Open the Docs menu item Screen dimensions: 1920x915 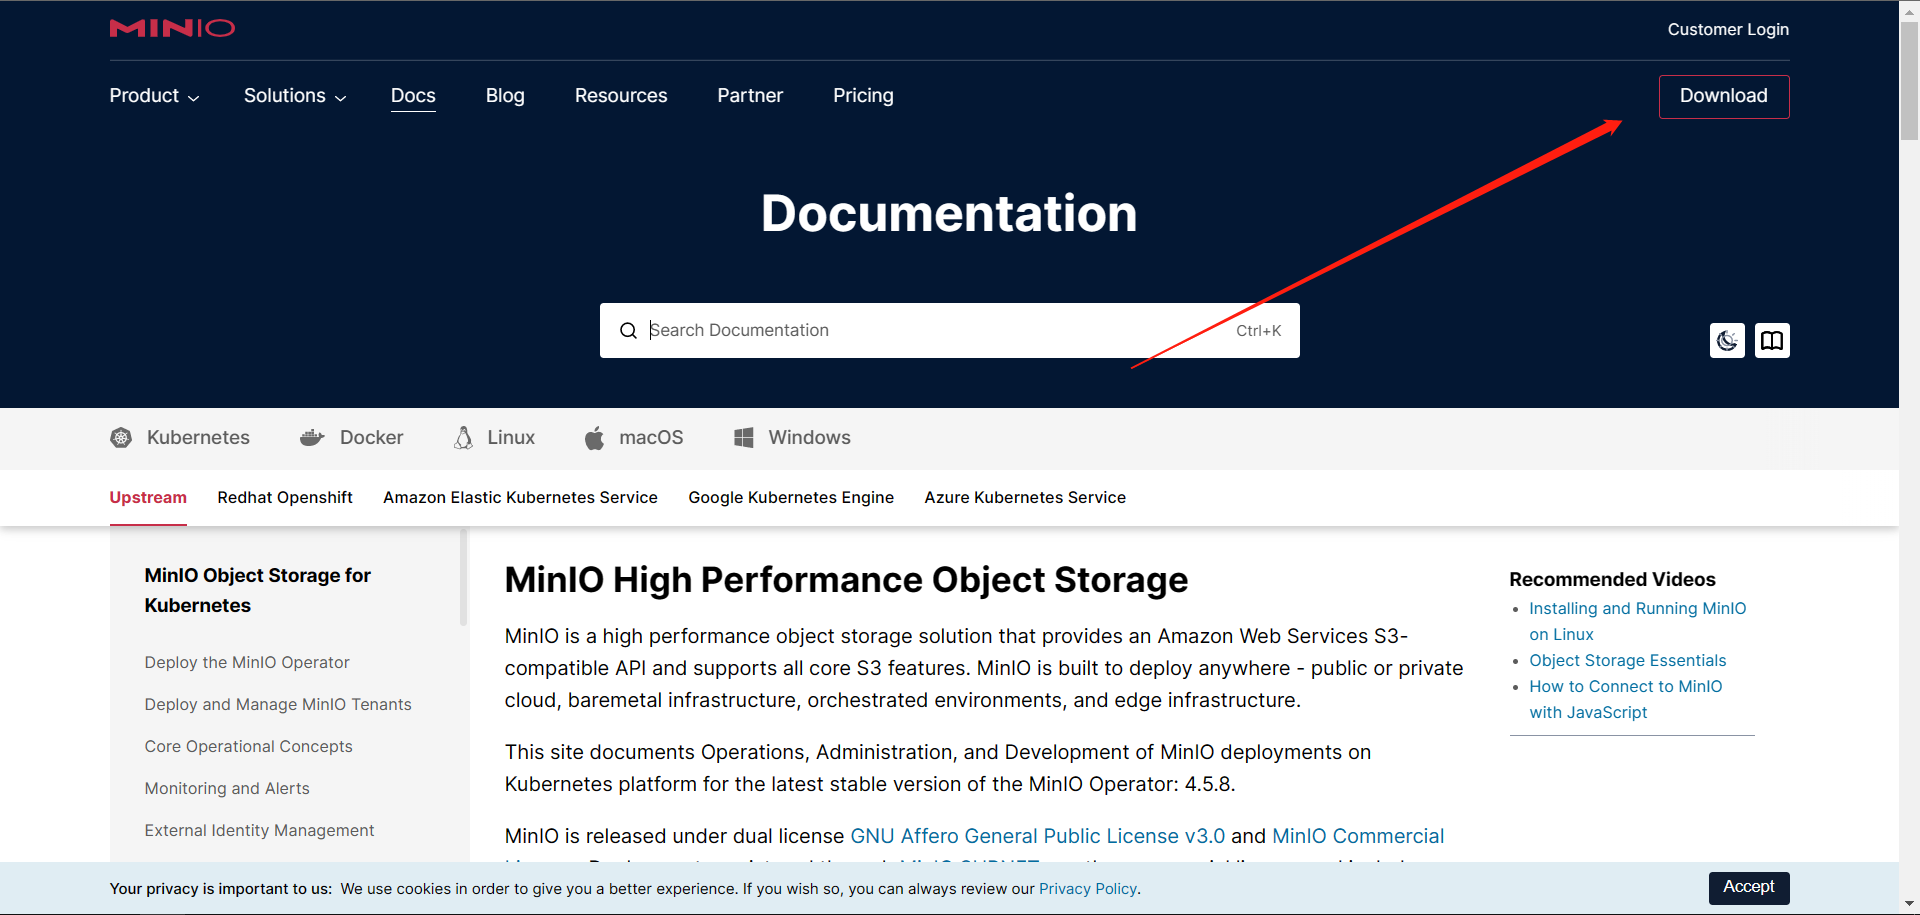coord(413,96)
